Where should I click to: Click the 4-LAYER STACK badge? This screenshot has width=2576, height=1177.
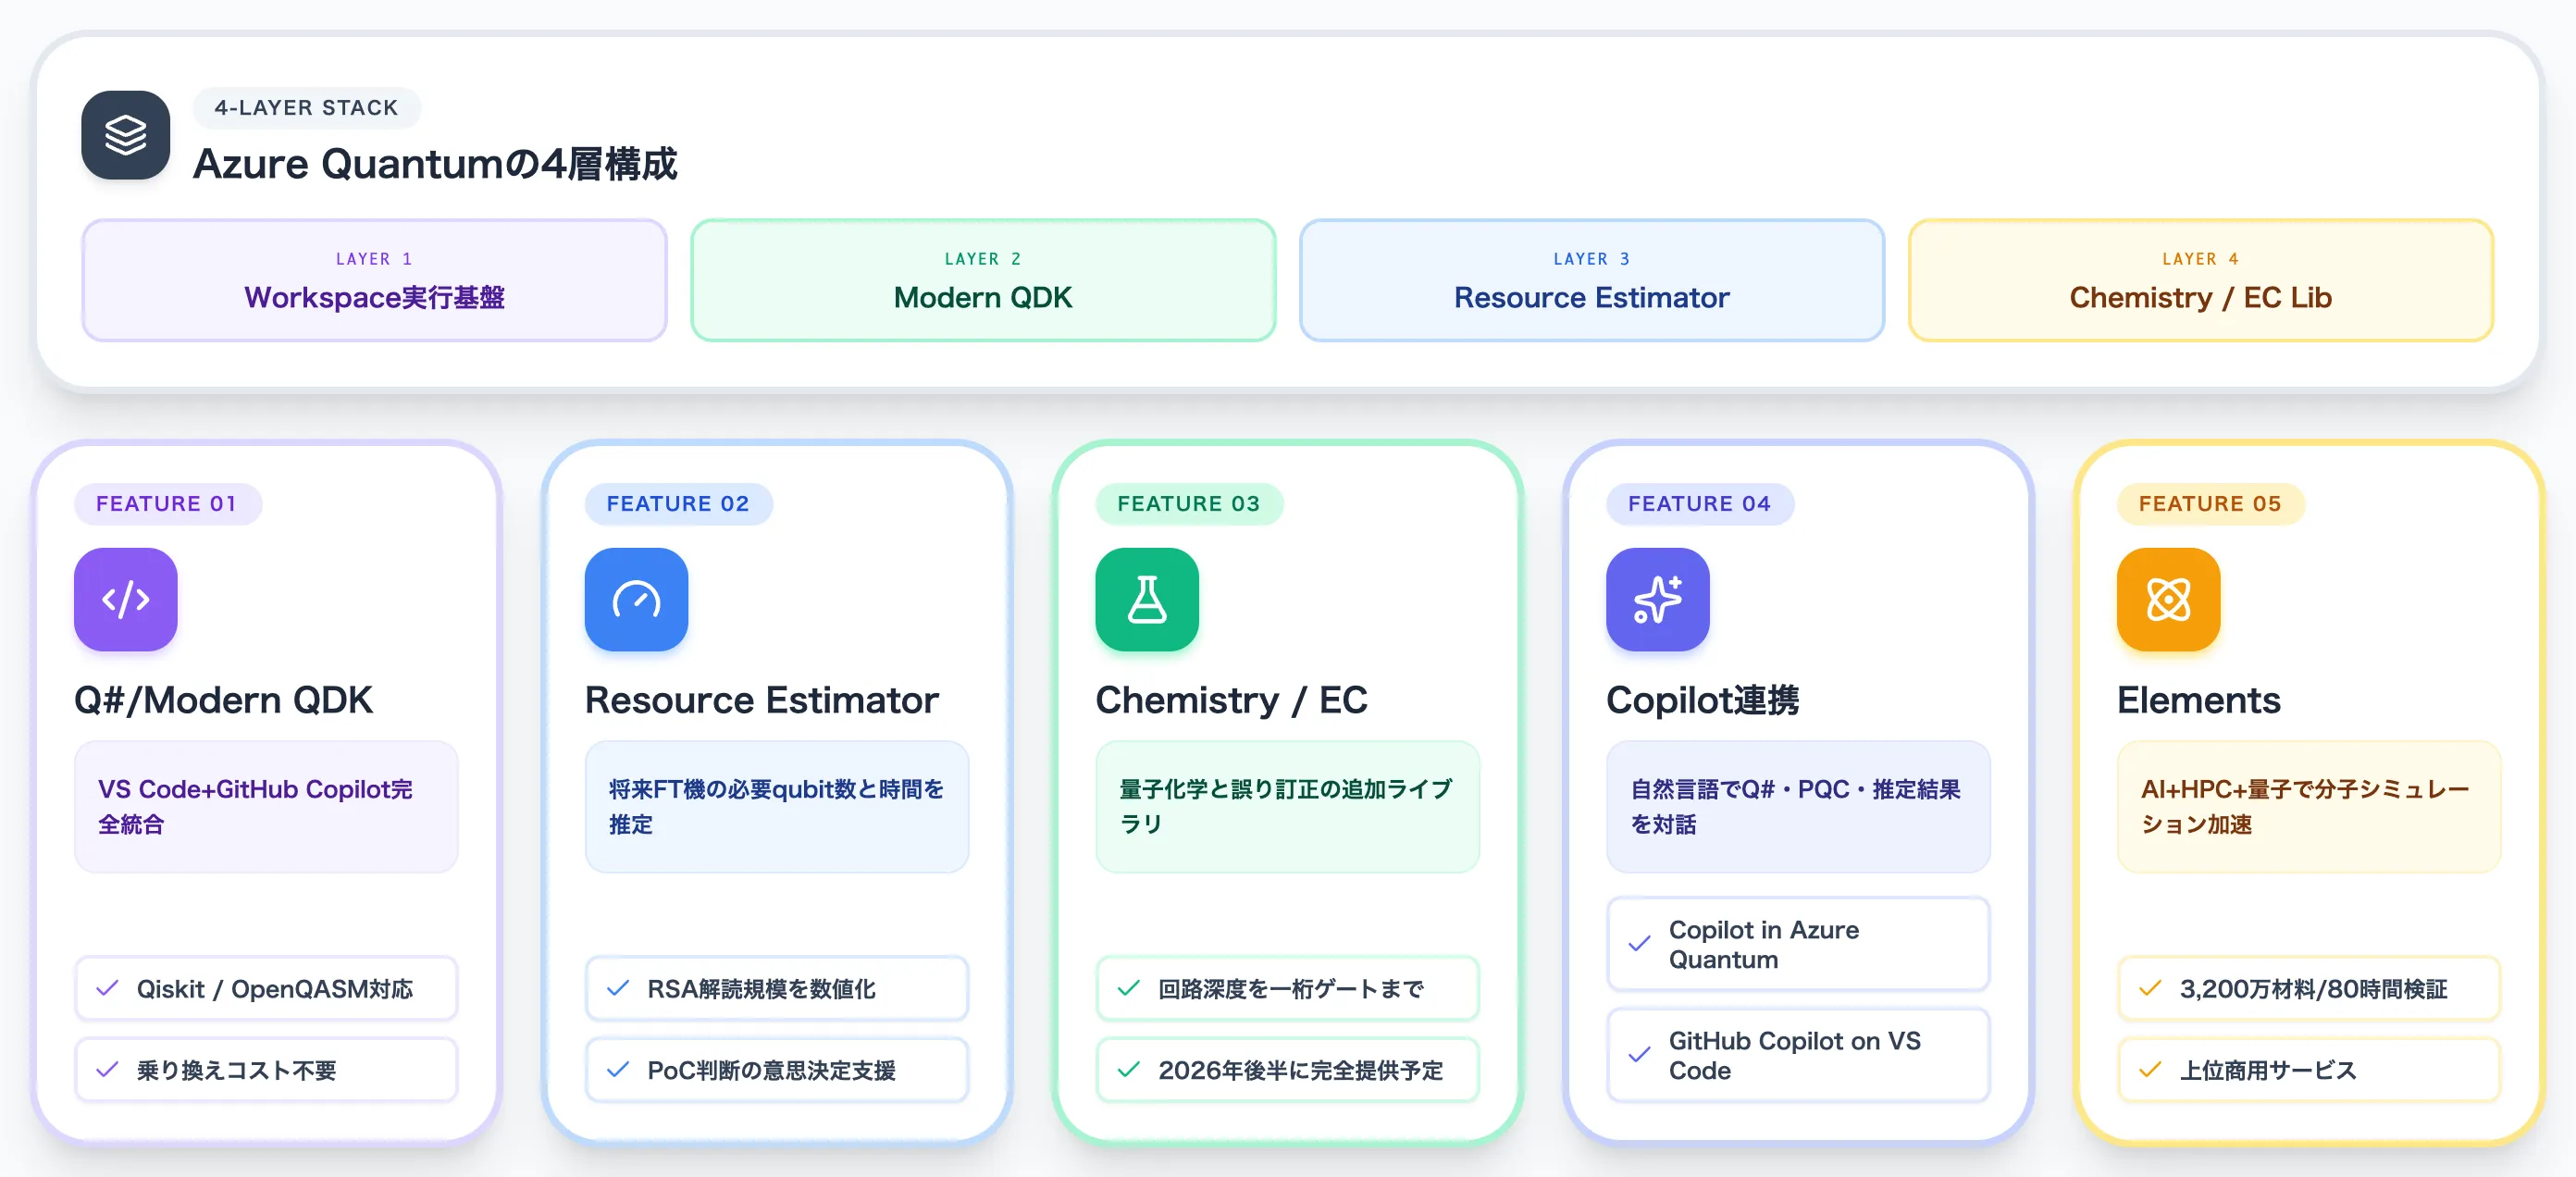coord(306,108)
